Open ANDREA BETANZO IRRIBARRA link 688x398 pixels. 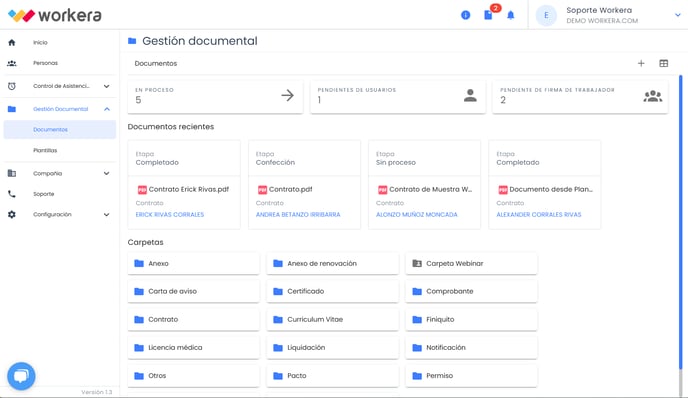[298, 215]
